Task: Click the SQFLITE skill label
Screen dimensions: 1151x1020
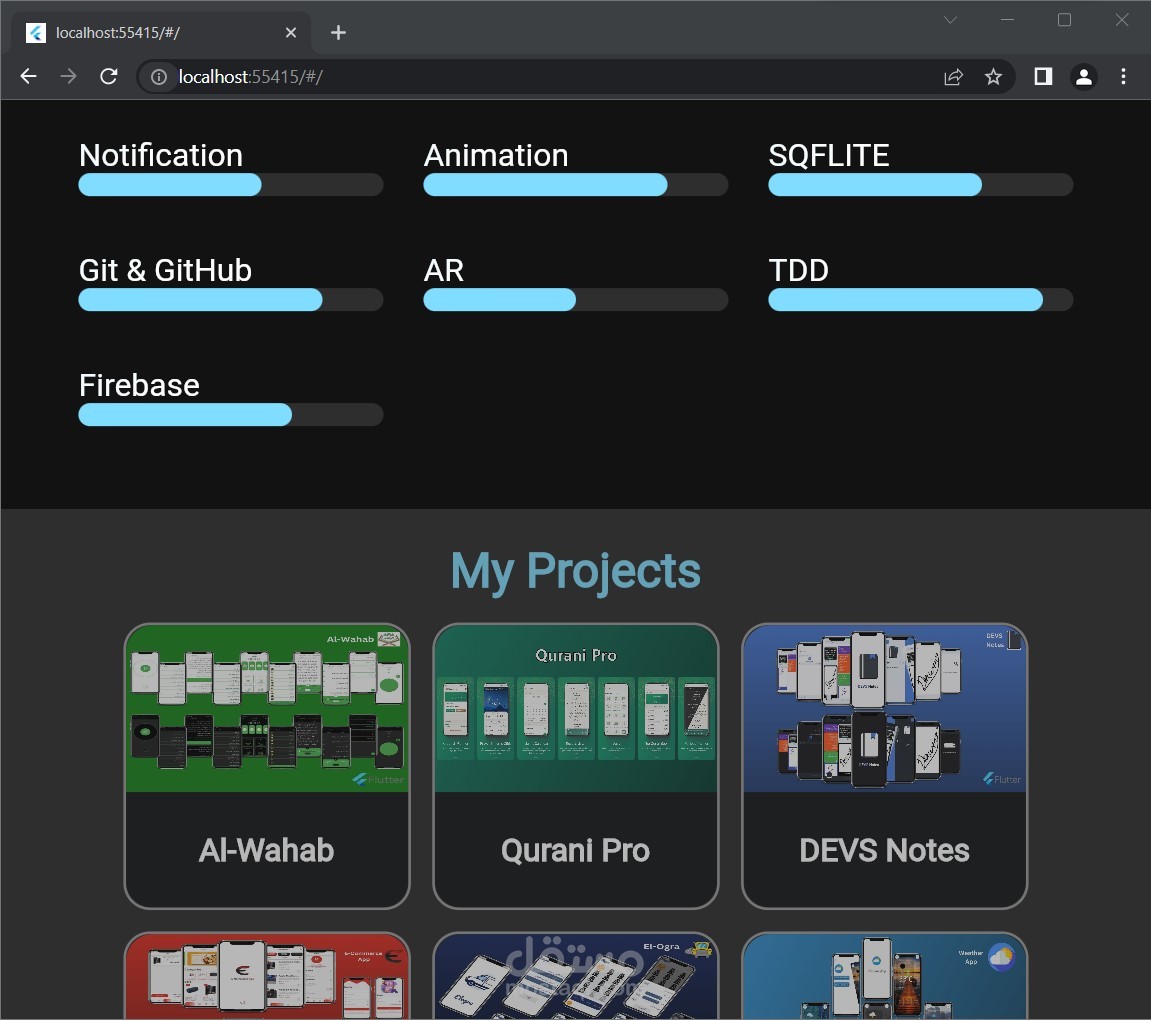Action: tap(829, 156)
